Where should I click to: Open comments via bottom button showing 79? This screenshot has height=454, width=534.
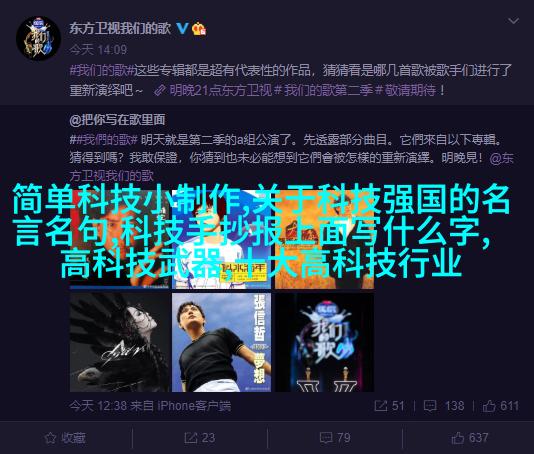click(x=335, y=438)
